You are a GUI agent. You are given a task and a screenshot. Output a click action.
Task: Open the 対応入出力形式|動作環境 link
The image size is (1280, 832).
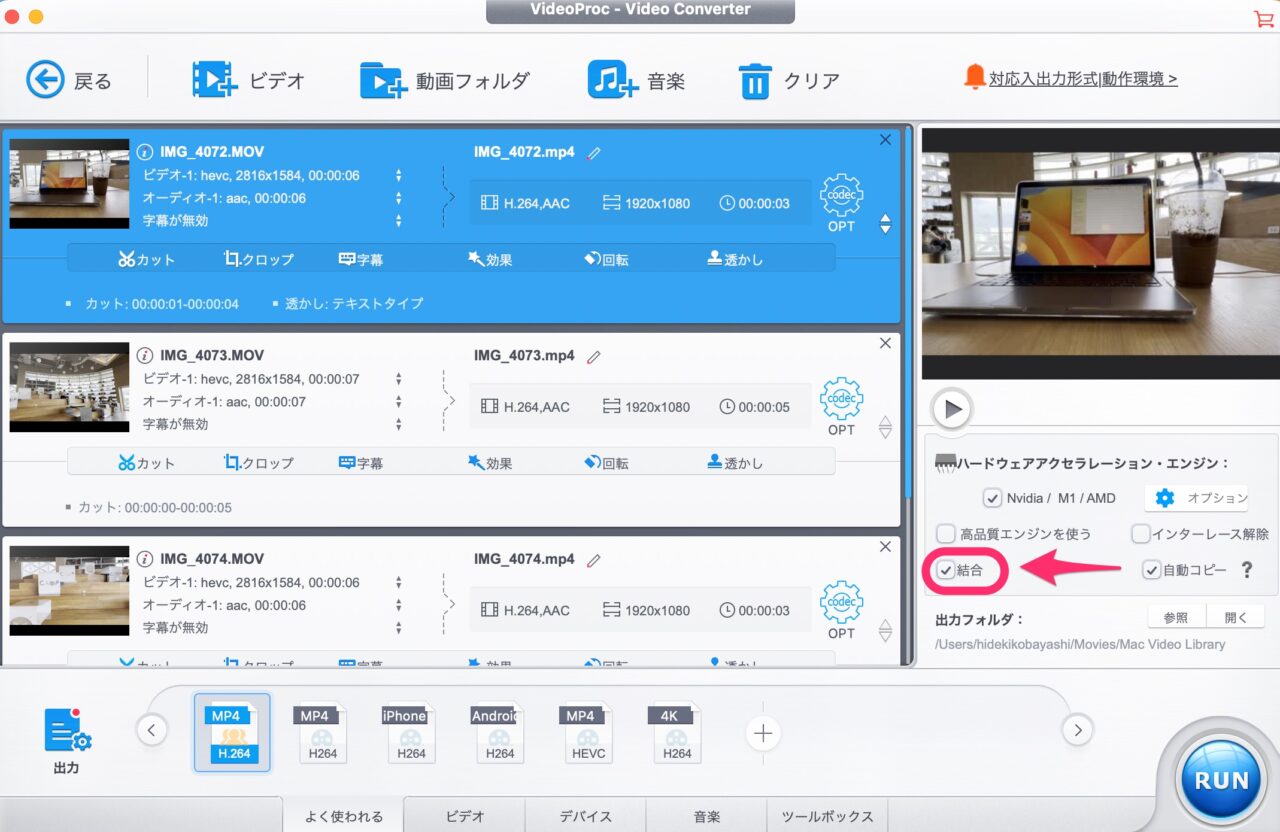[x=1083, y=78]
